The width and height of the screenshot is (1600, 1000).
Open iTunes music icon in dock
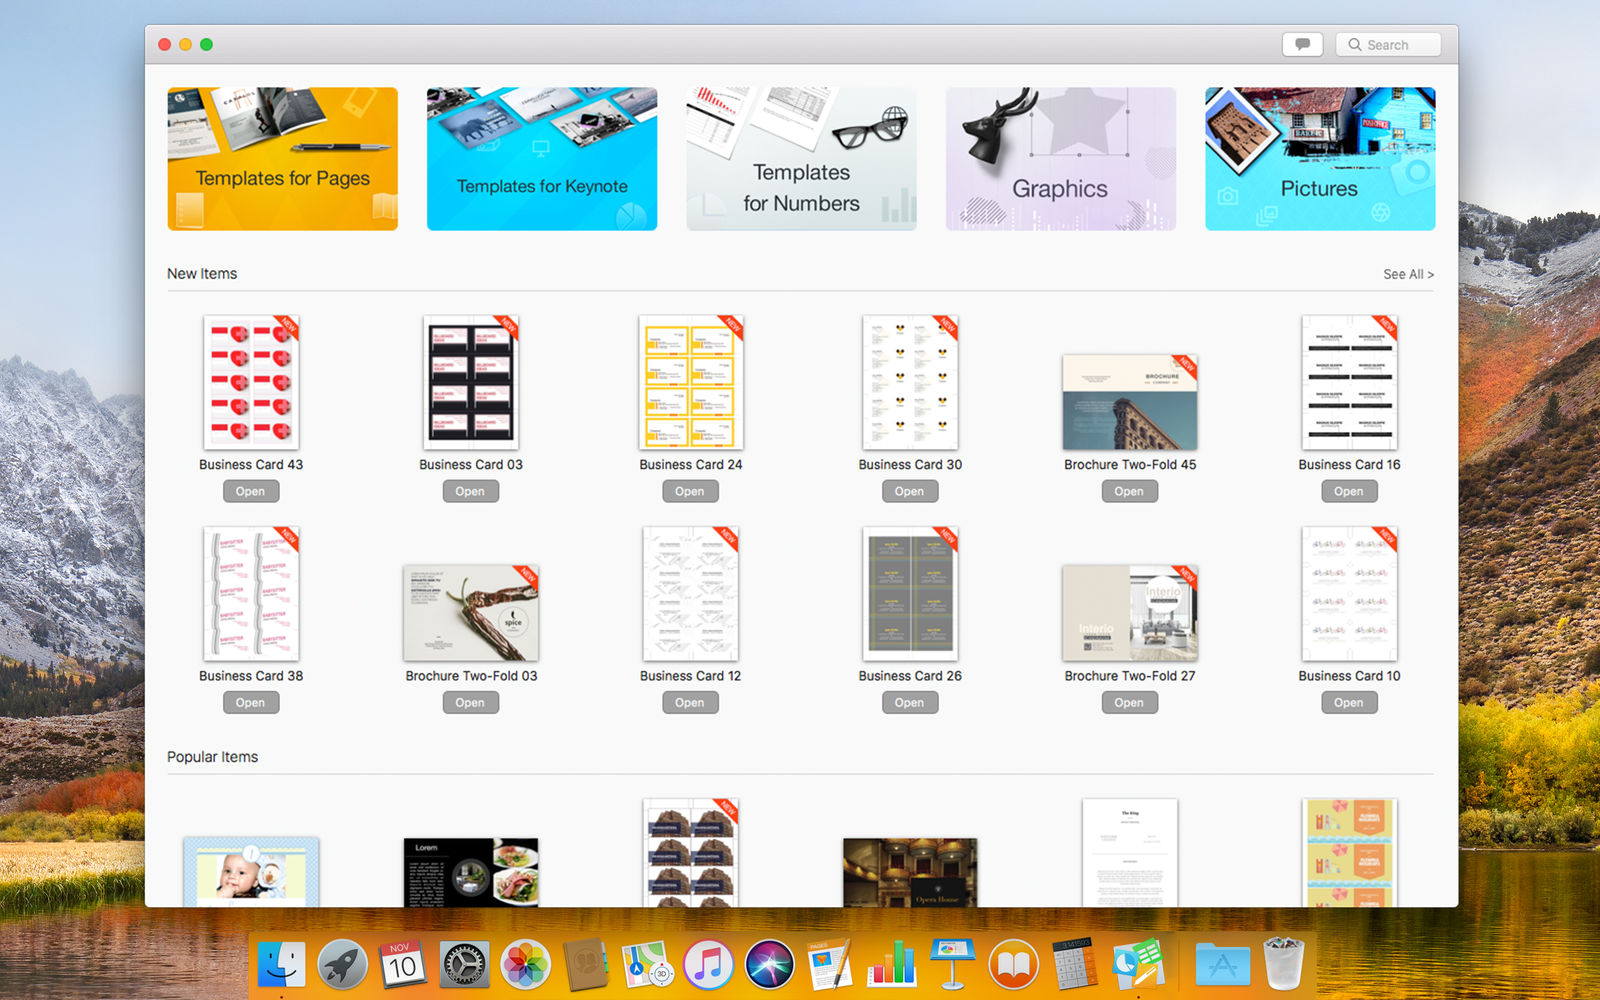(x=708, y=965)
